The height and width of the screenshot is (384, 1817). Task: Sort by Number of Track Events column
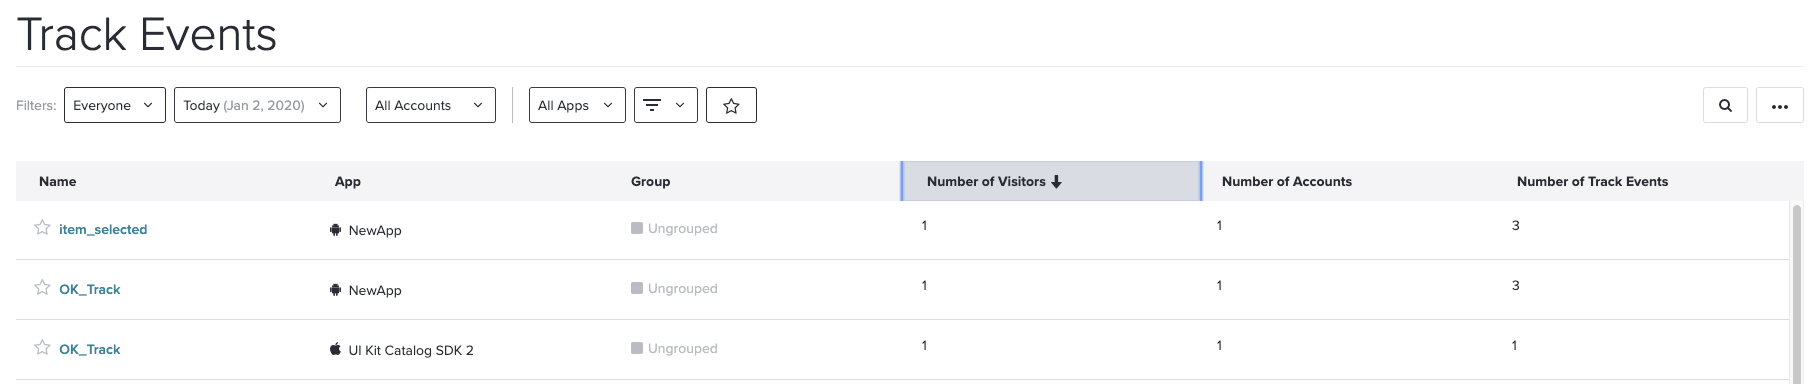coord(1592,182)
